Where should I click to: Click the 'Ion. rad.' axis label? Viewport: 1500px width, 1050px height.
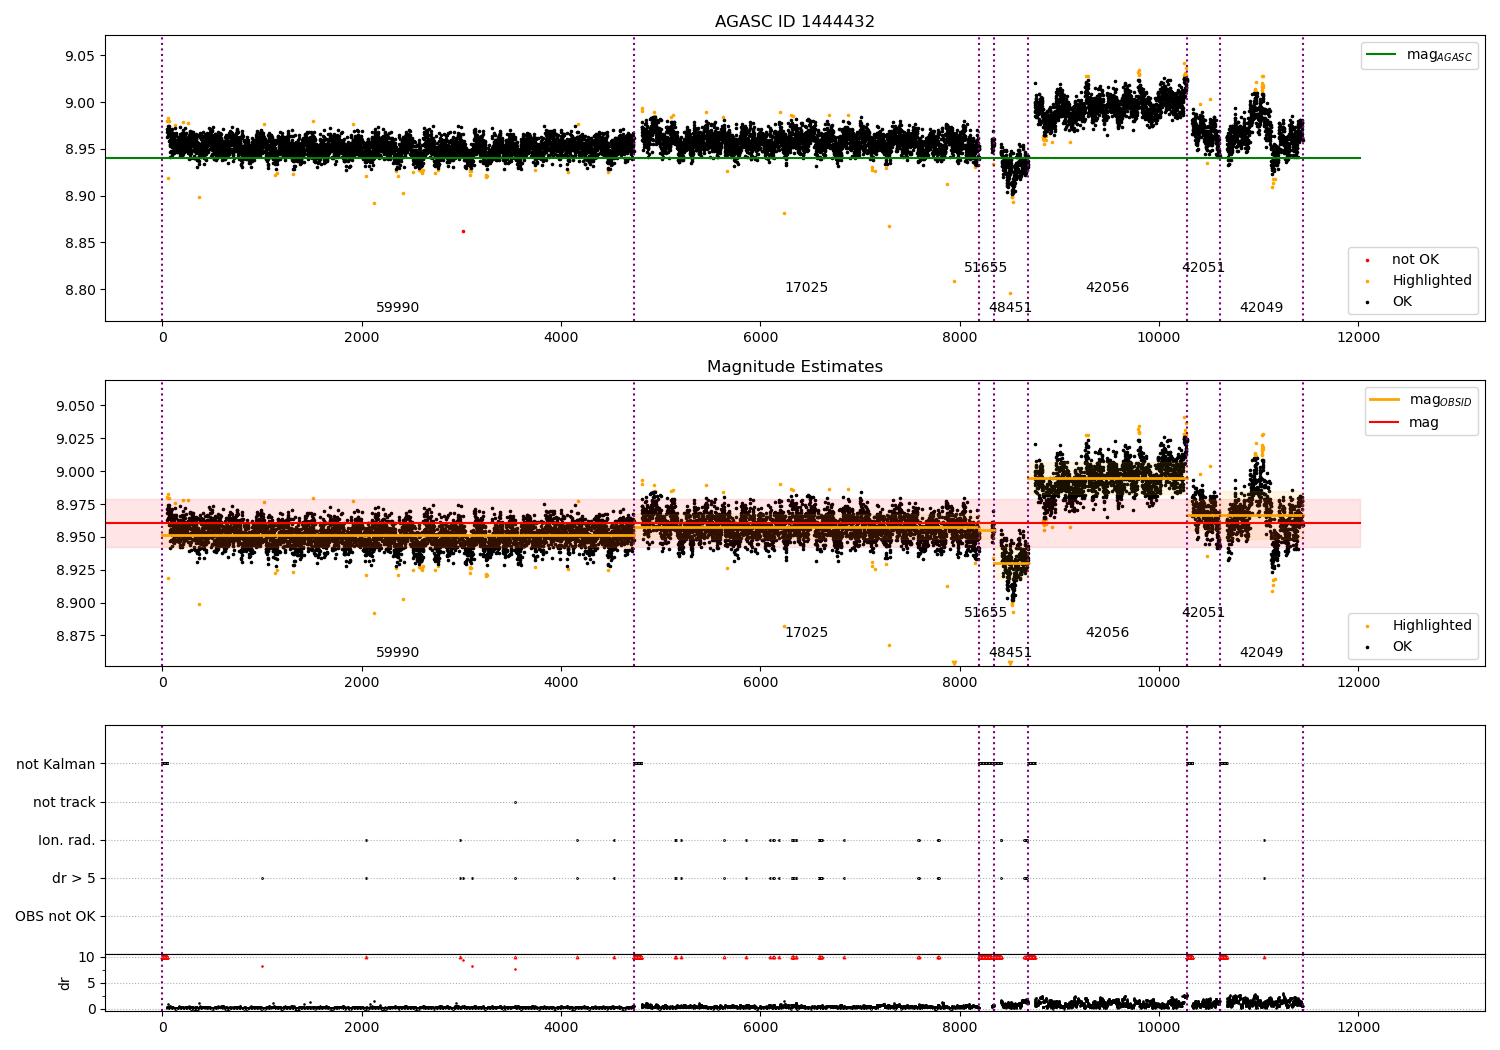click(x=67, y=841)
